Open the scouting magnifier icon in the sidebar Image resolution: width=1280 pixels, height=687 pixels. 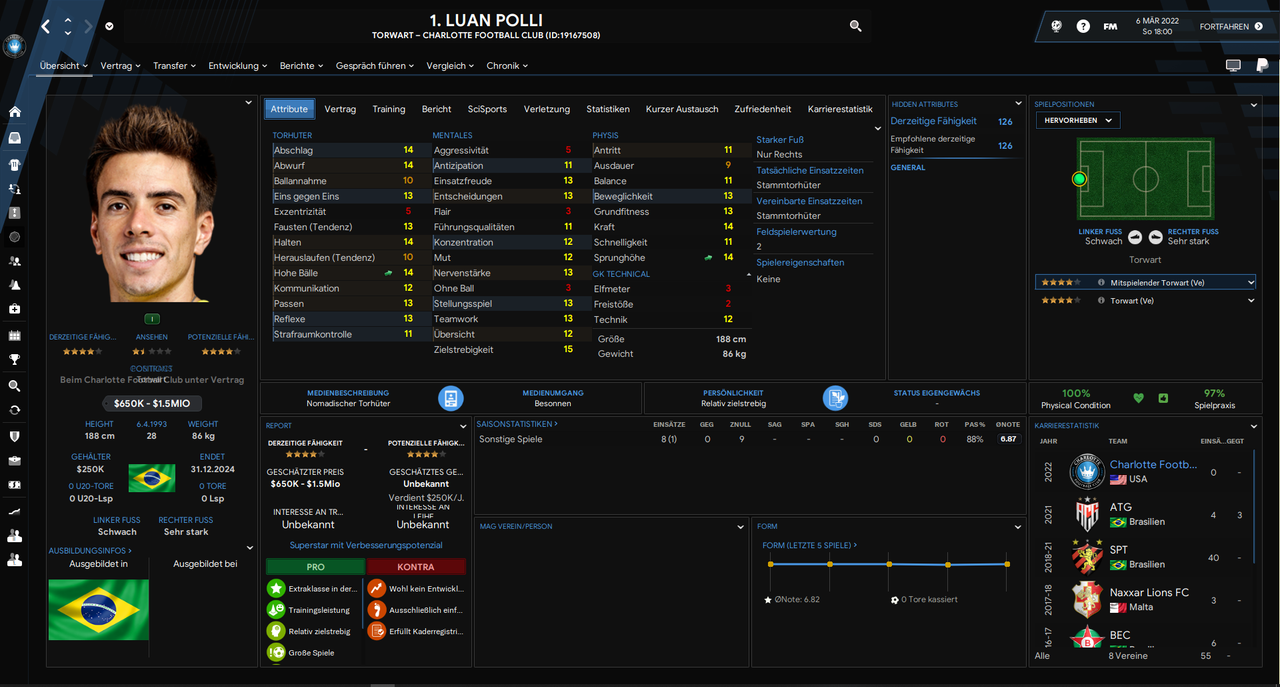click(14, 385)
